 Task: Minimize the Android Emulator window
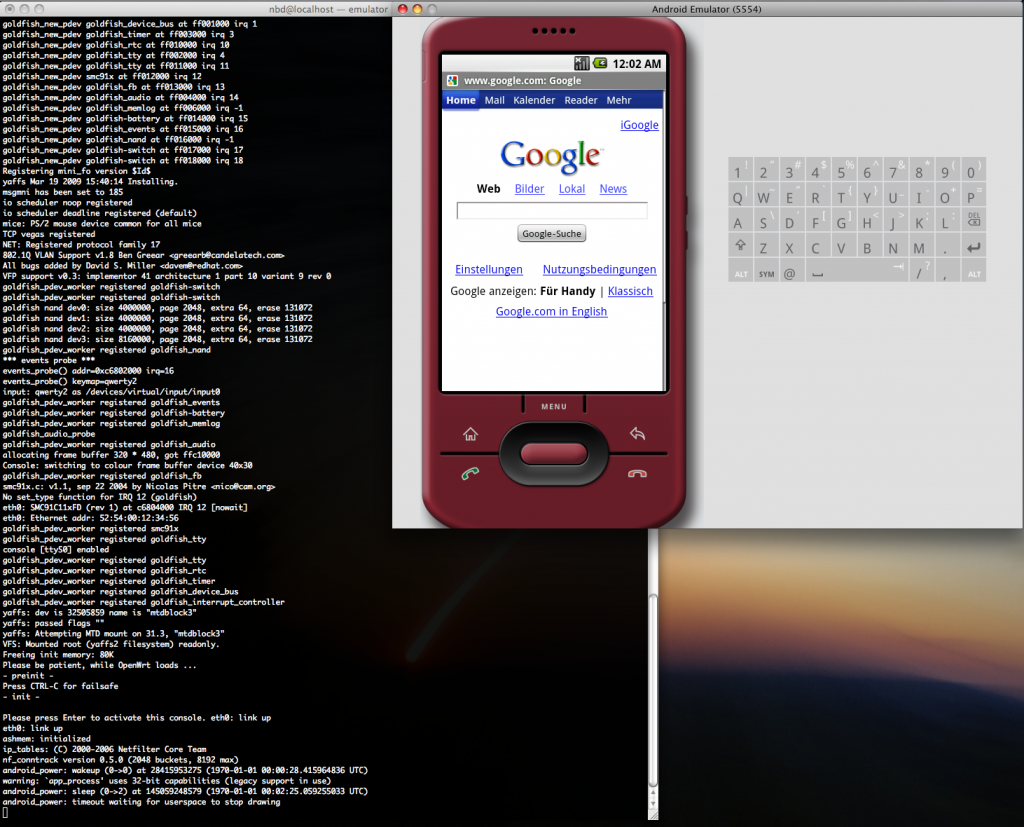[x=417, y=9]
